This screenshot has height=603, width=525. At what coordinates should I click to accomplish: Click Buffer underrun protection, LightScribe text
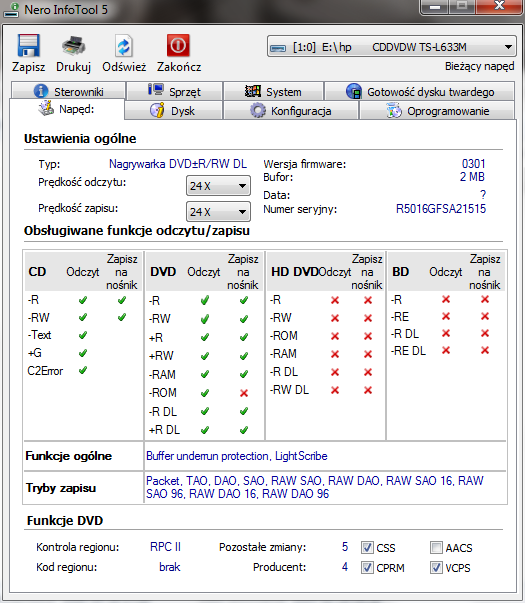(237, 456)
